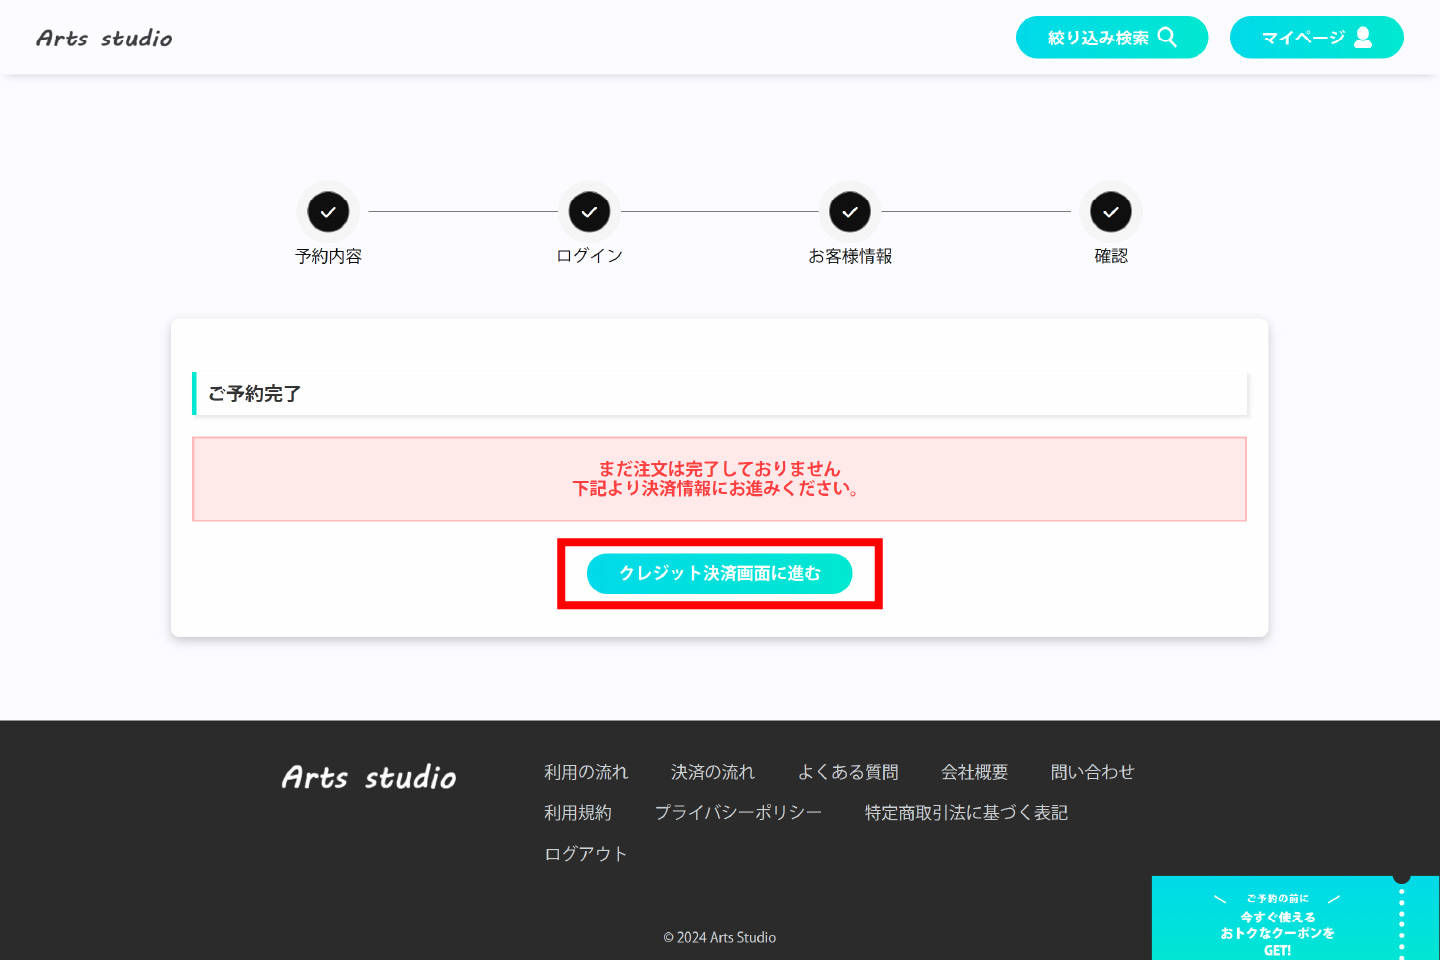This screenshot has width=1440, height=960.
Task: Proceed with クレジット決済画面に進む button
Action: (x=719, y=573)
